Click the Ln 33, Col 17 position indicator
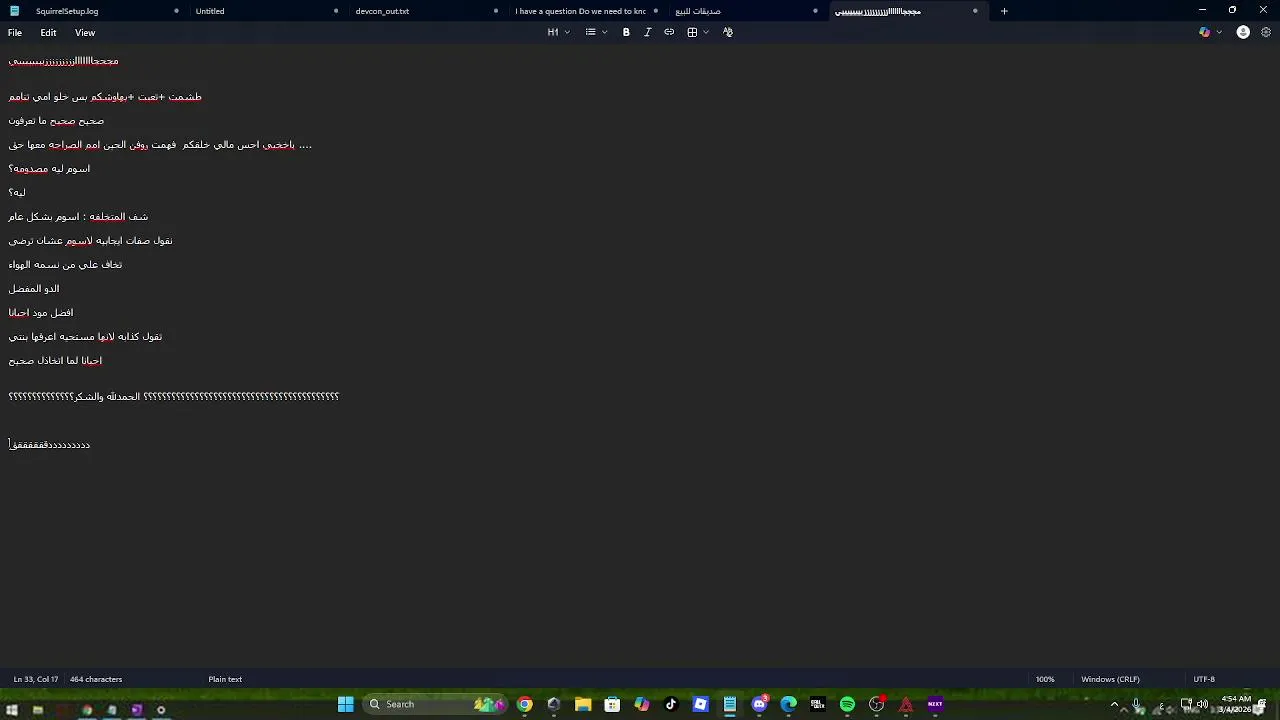Screen dimensions: 1280x720 (36, 679)
